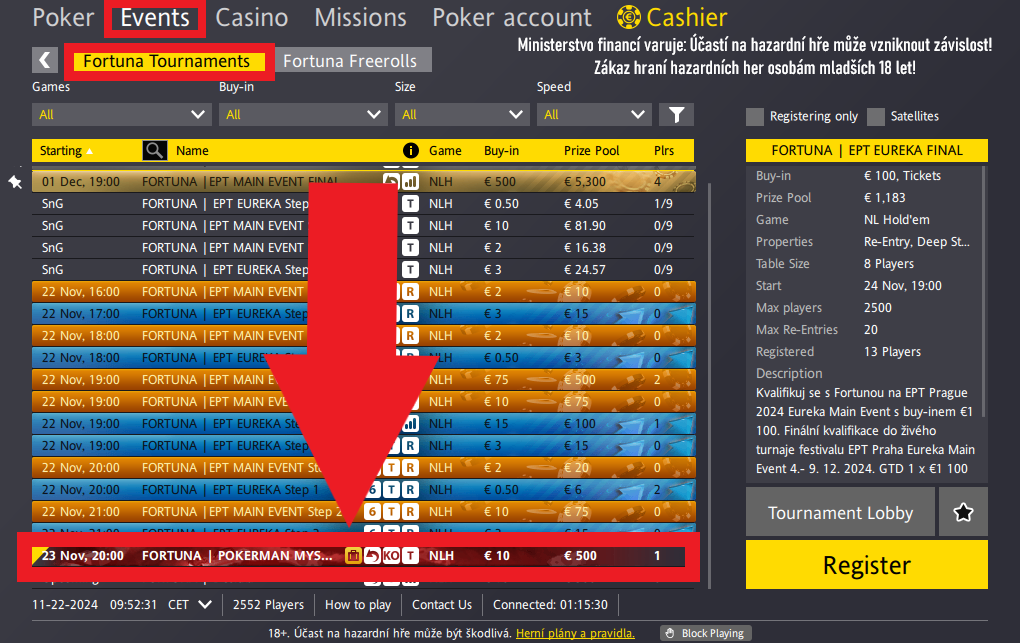Select the 22 Nov 19:00 row with €75 buy-in

click(364, 379)
